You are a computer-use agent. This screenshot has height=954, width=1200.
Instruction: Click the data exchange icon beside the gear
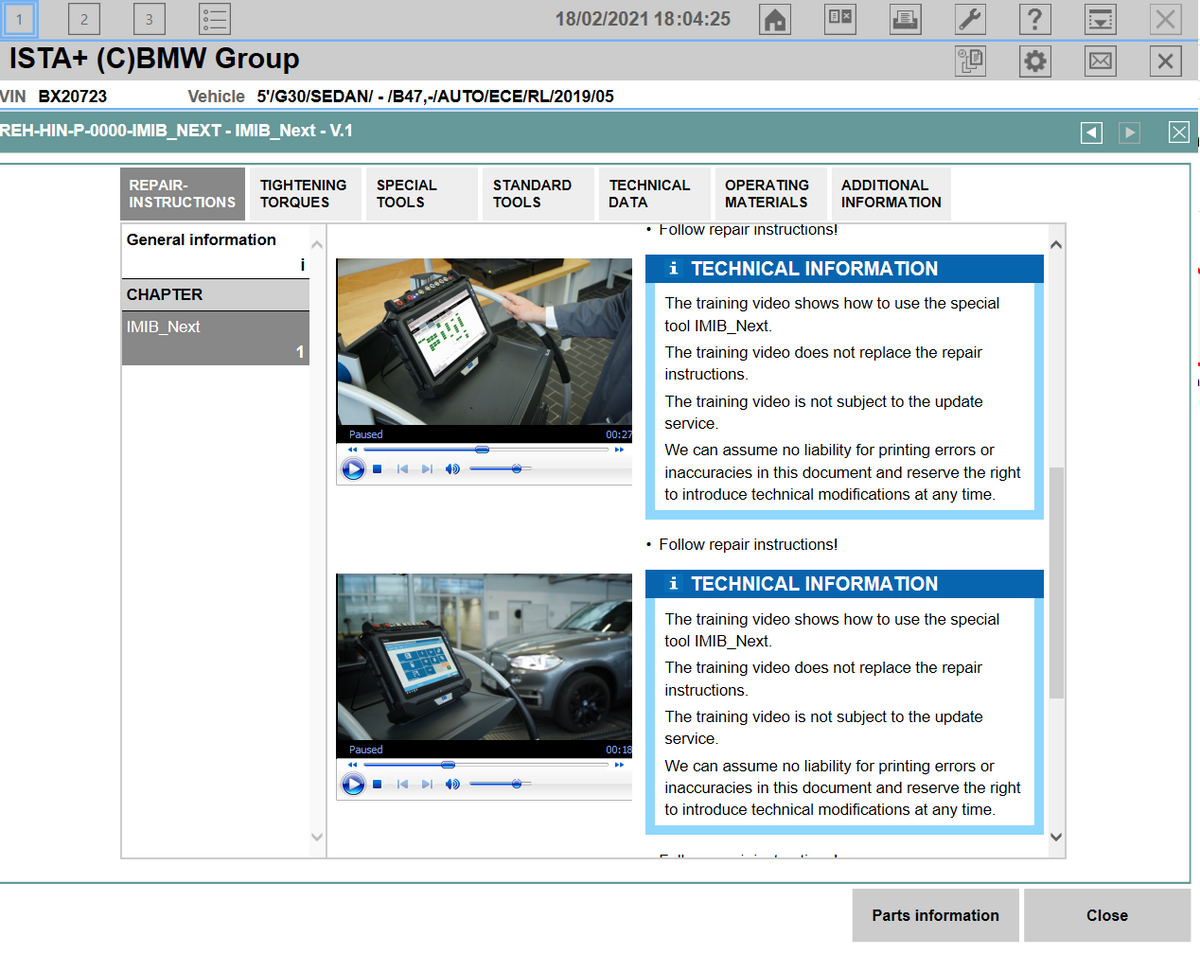coord(970,61)
